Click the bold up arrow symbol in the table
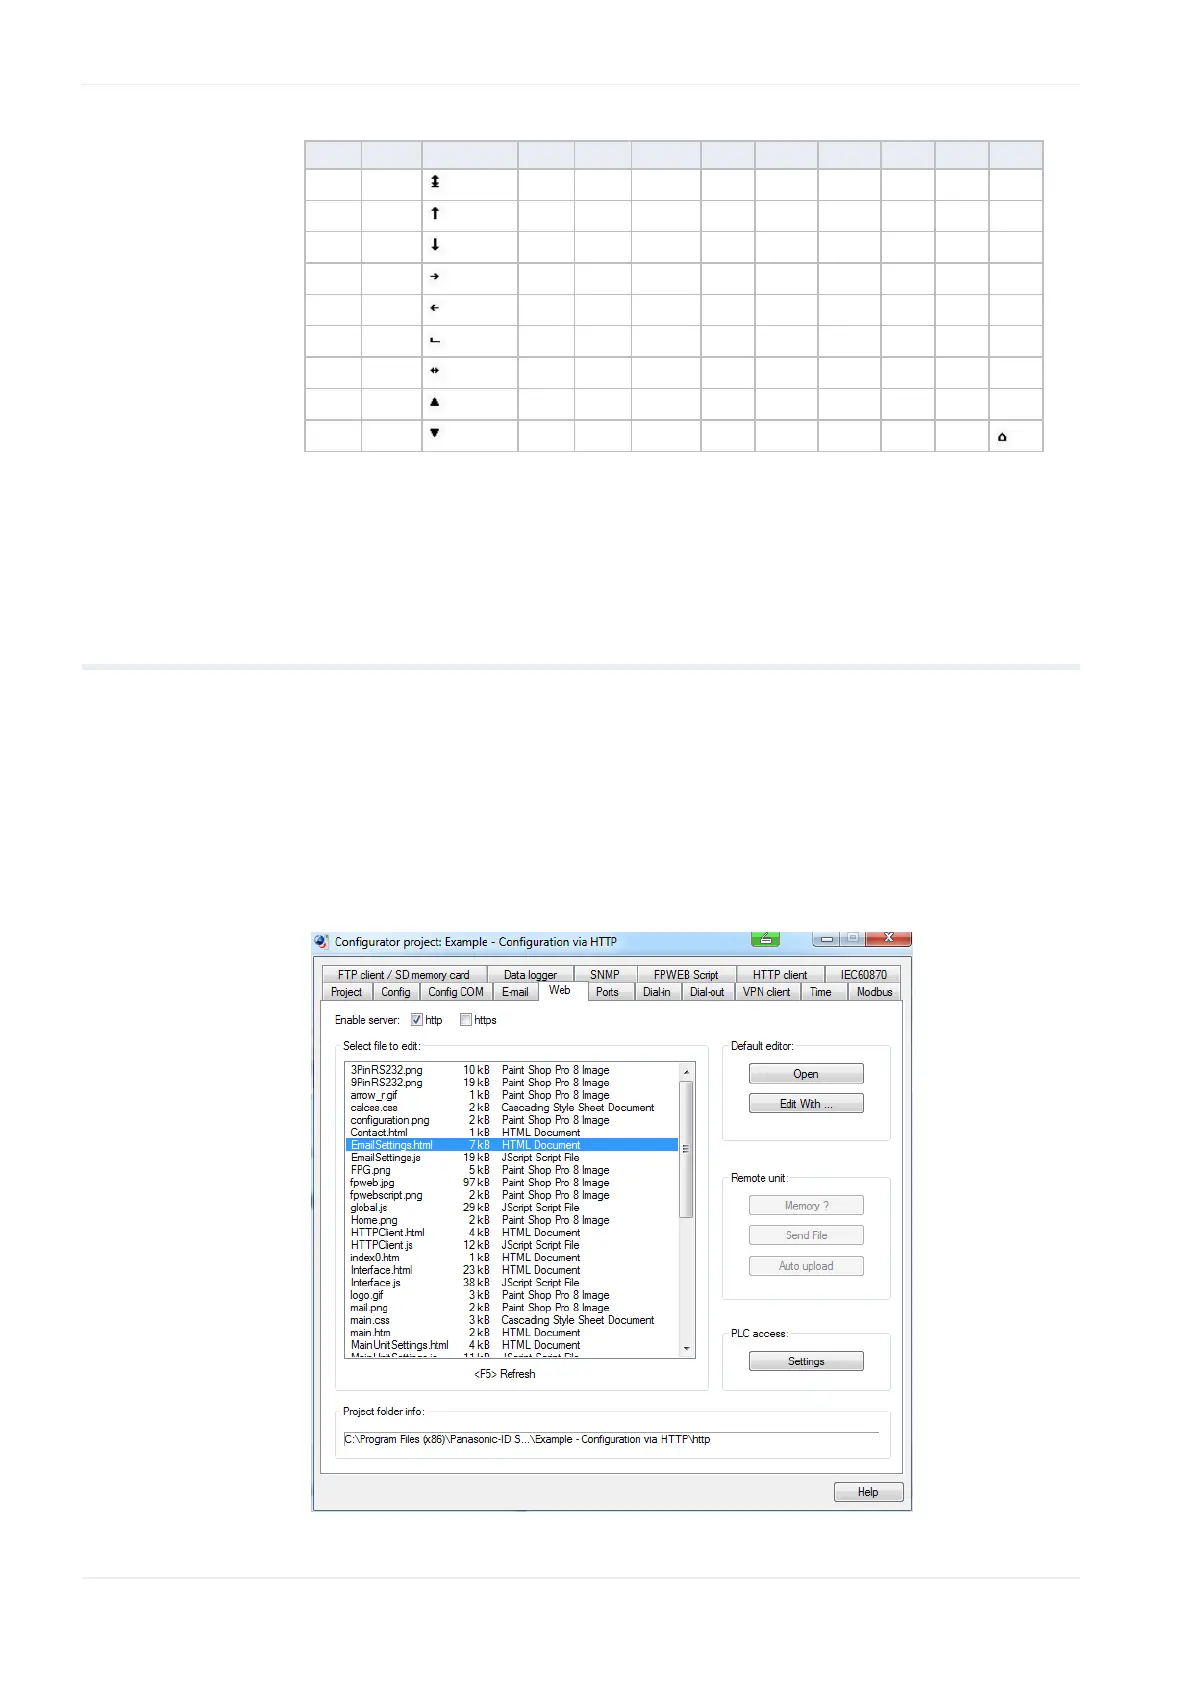This screenshot has width=1191, height=1683. [x=435, y=213]
